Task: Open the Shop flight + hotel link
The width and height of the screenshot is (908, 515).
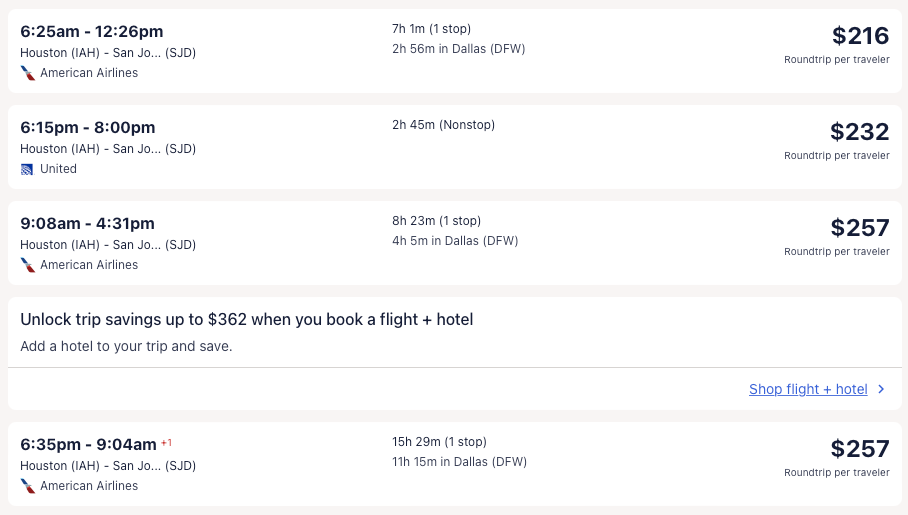Action: click(x=808, y=390)
